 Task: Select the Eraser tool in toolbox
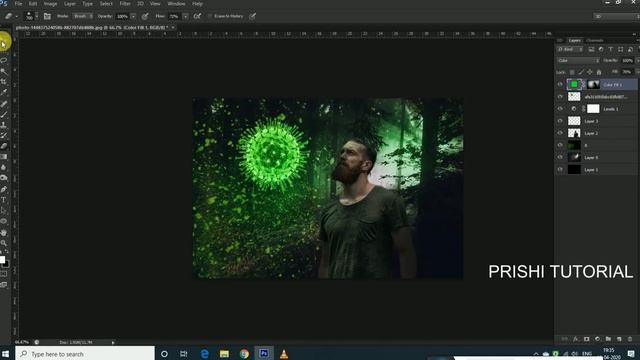tap(4, 146)
